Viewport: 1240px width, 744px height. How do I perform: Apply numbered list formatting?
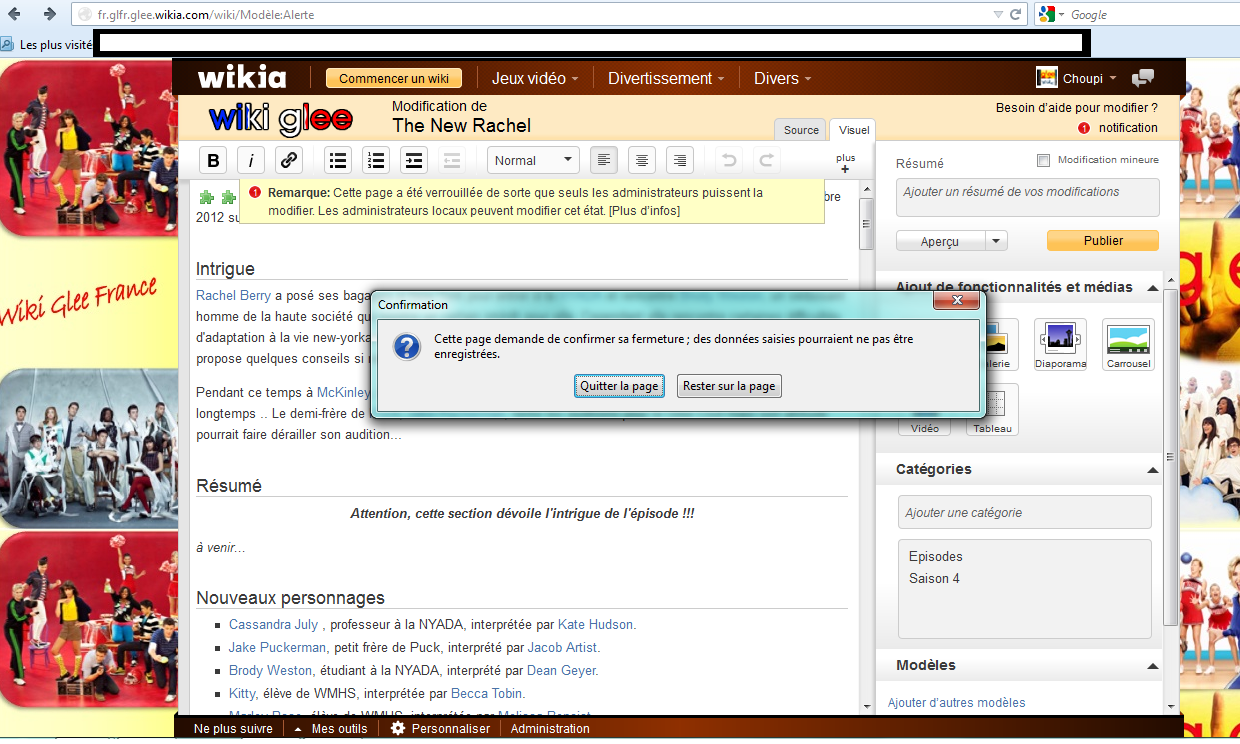[376, 160]
